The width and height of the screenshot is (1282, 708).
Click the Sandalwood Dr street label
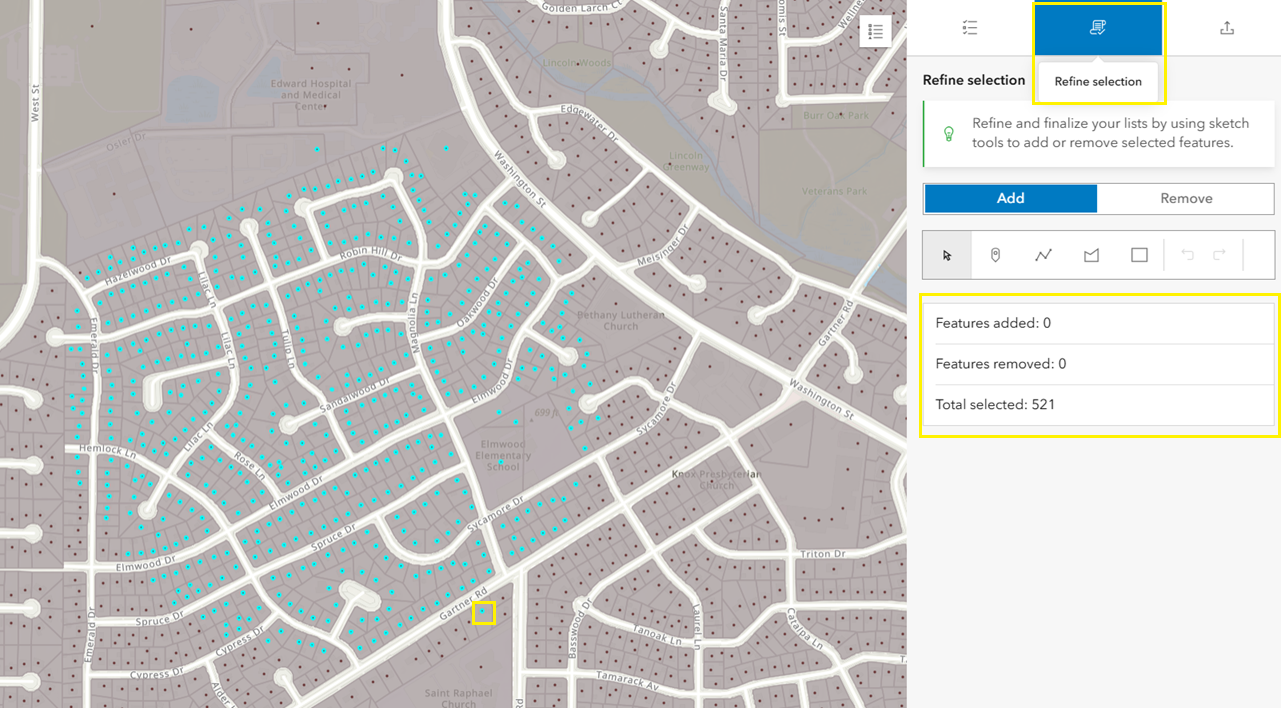[354, 393]
